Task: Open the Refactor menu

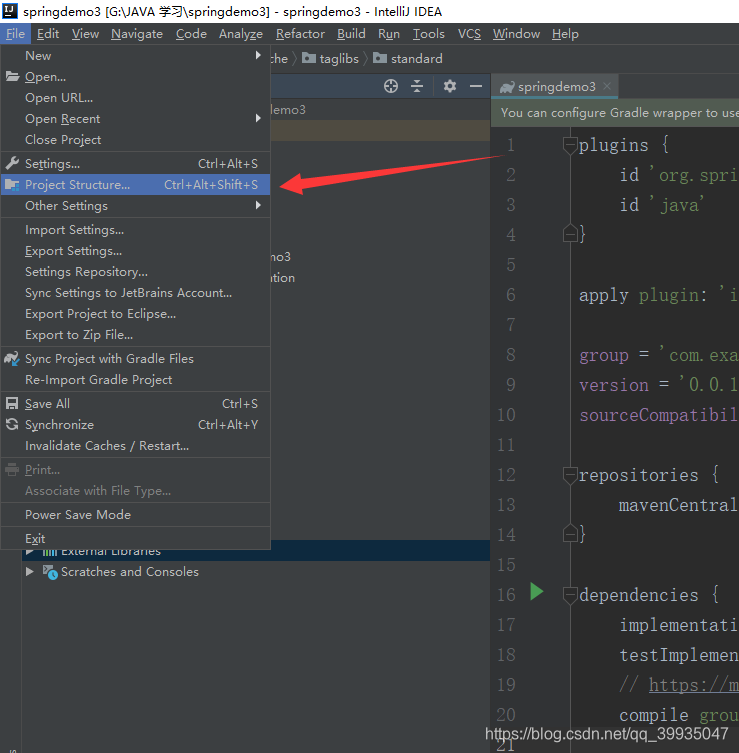Action: [x=300, y=34]
